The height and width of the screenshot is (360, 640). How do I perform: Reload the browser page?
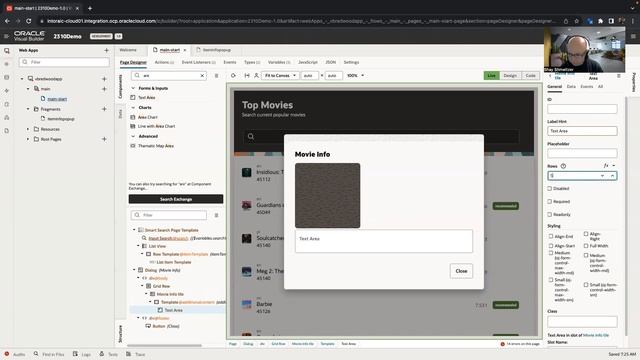coord(29,21)
